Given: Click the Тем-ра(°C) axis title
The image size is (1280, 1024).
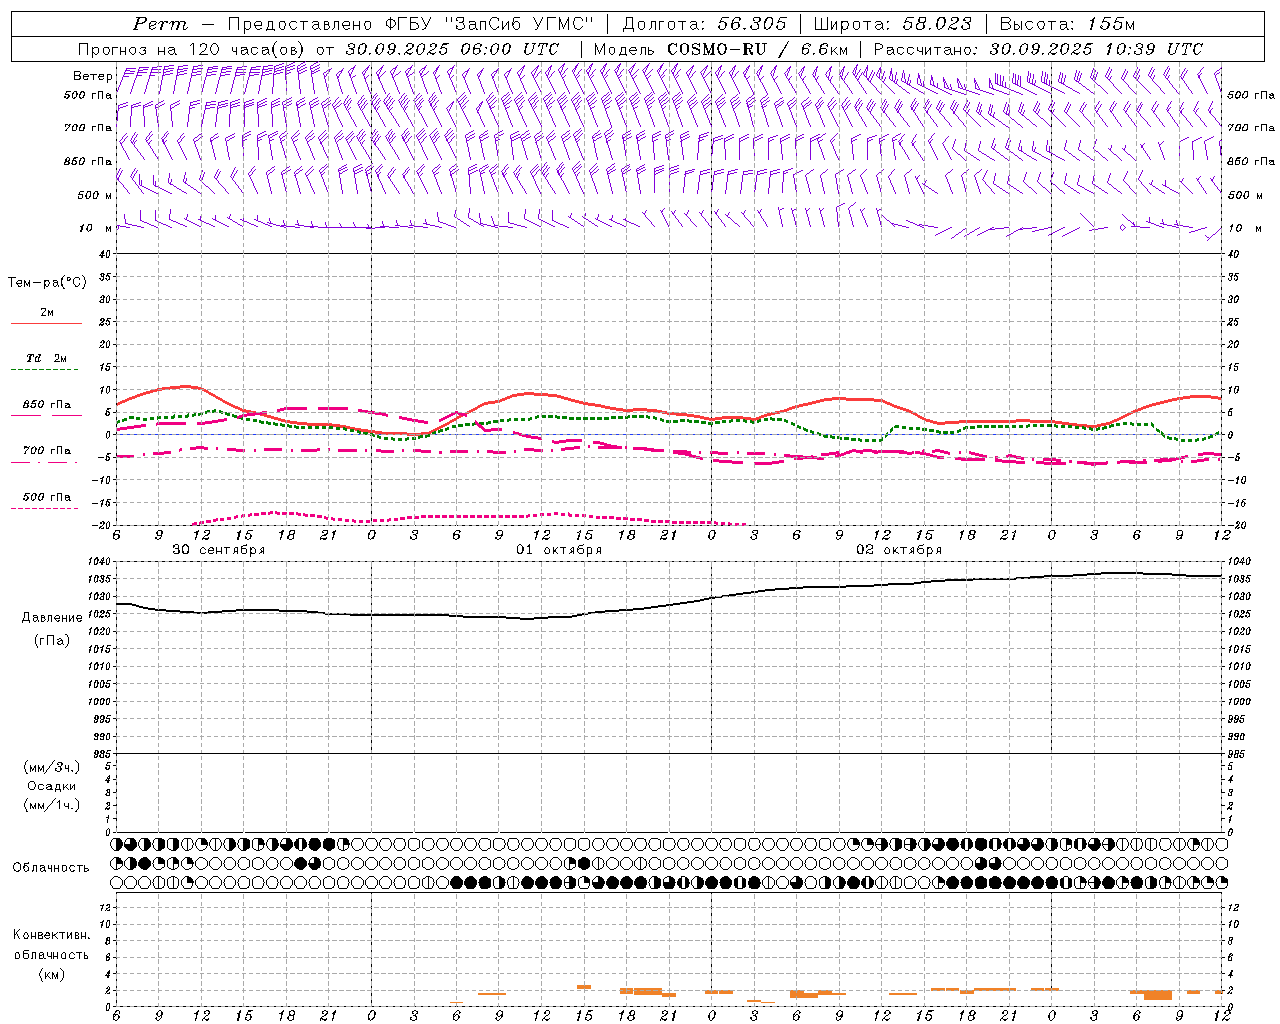Looking at the screenshot, I should (47, 283).
